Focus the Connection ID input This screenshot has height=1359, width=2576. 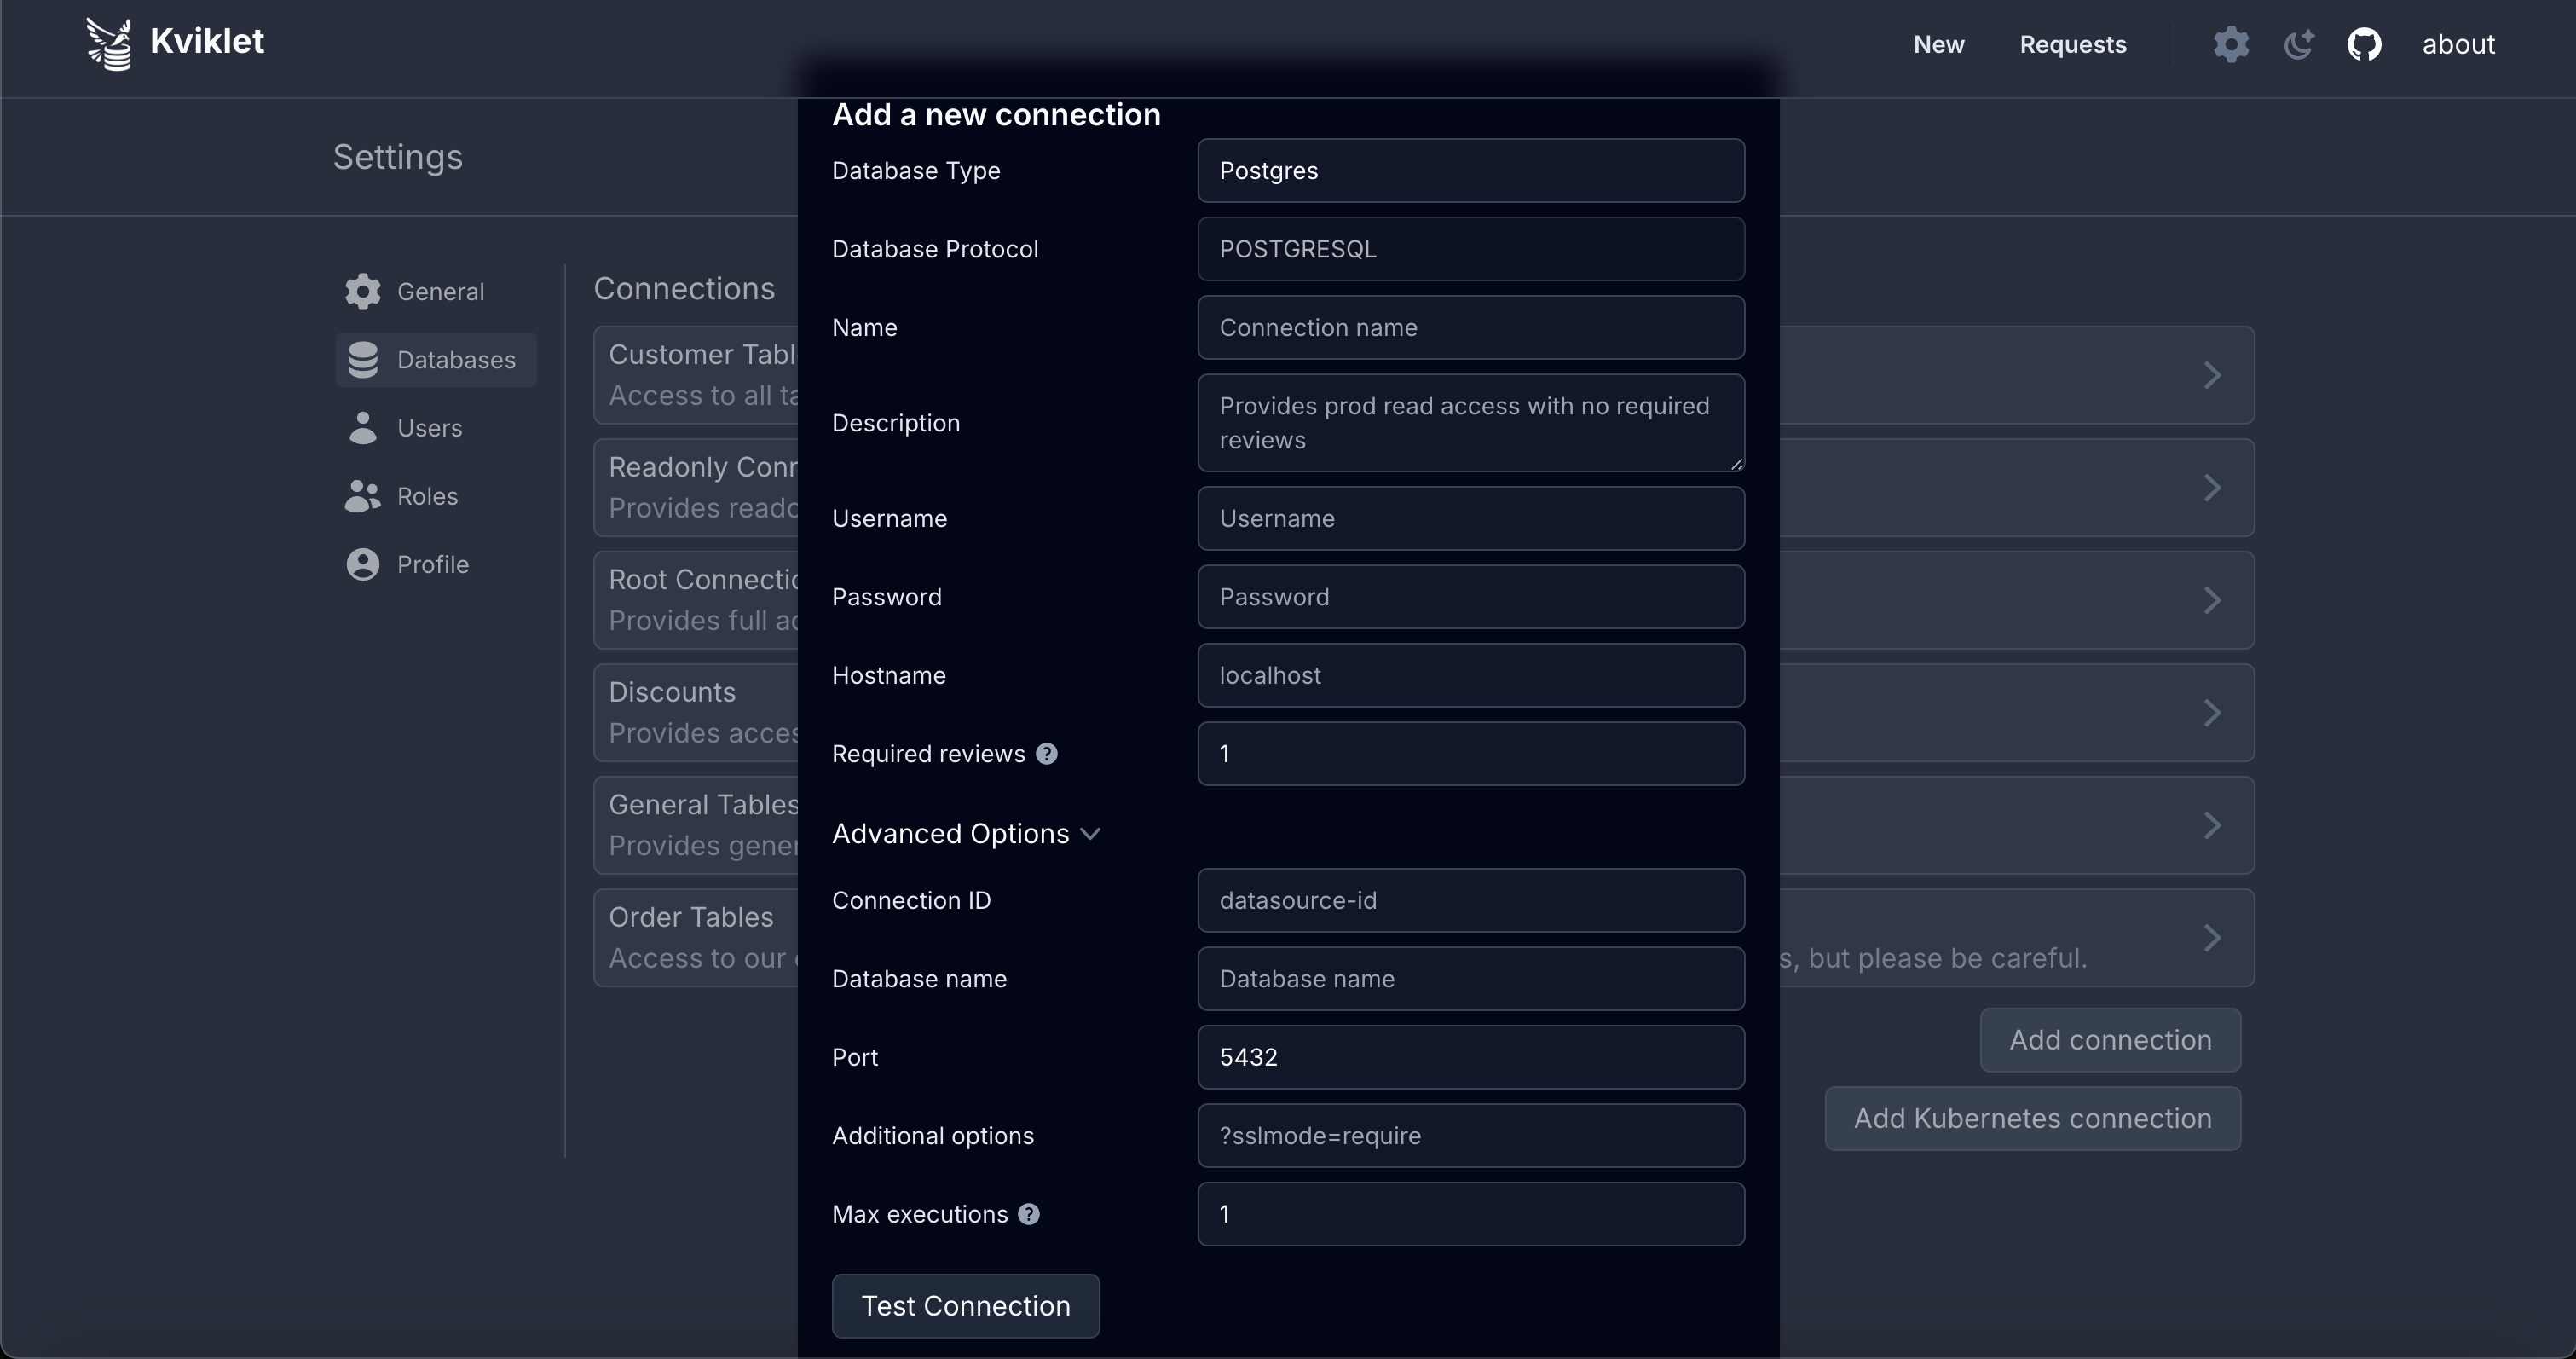(1471, 901)
